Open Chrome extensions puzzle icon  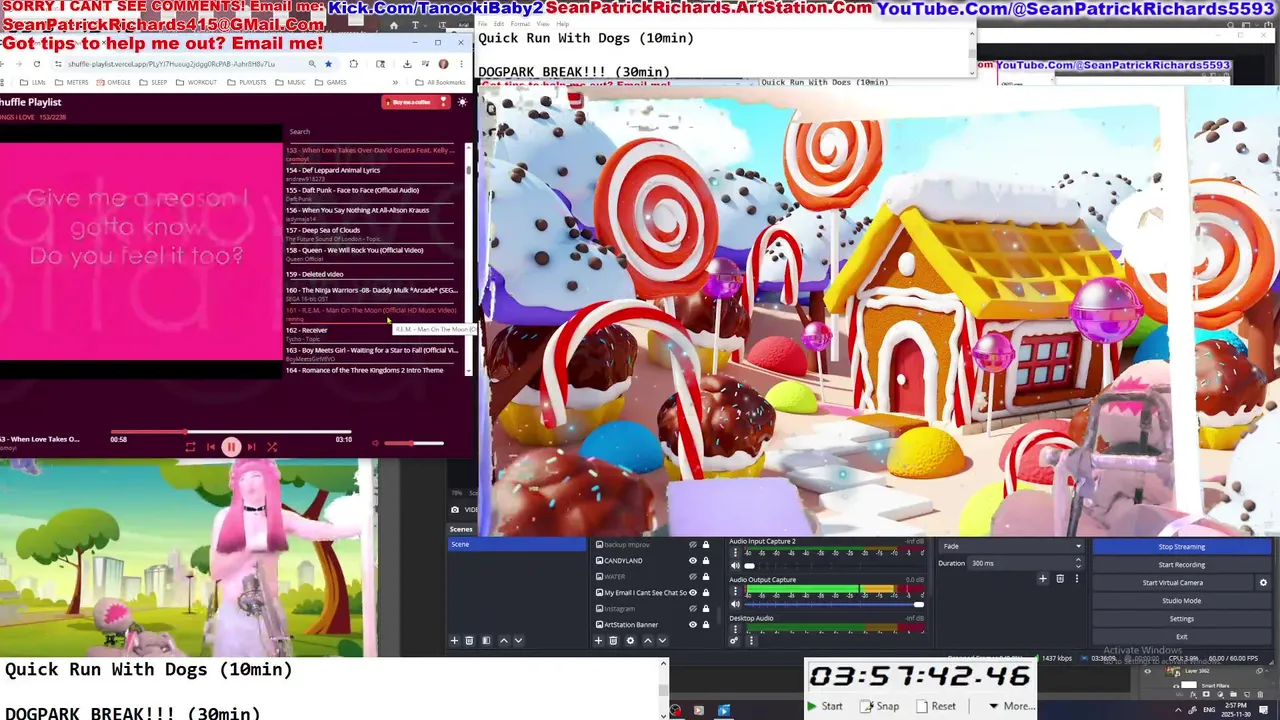pyautogui.click(x=353, y=64)
